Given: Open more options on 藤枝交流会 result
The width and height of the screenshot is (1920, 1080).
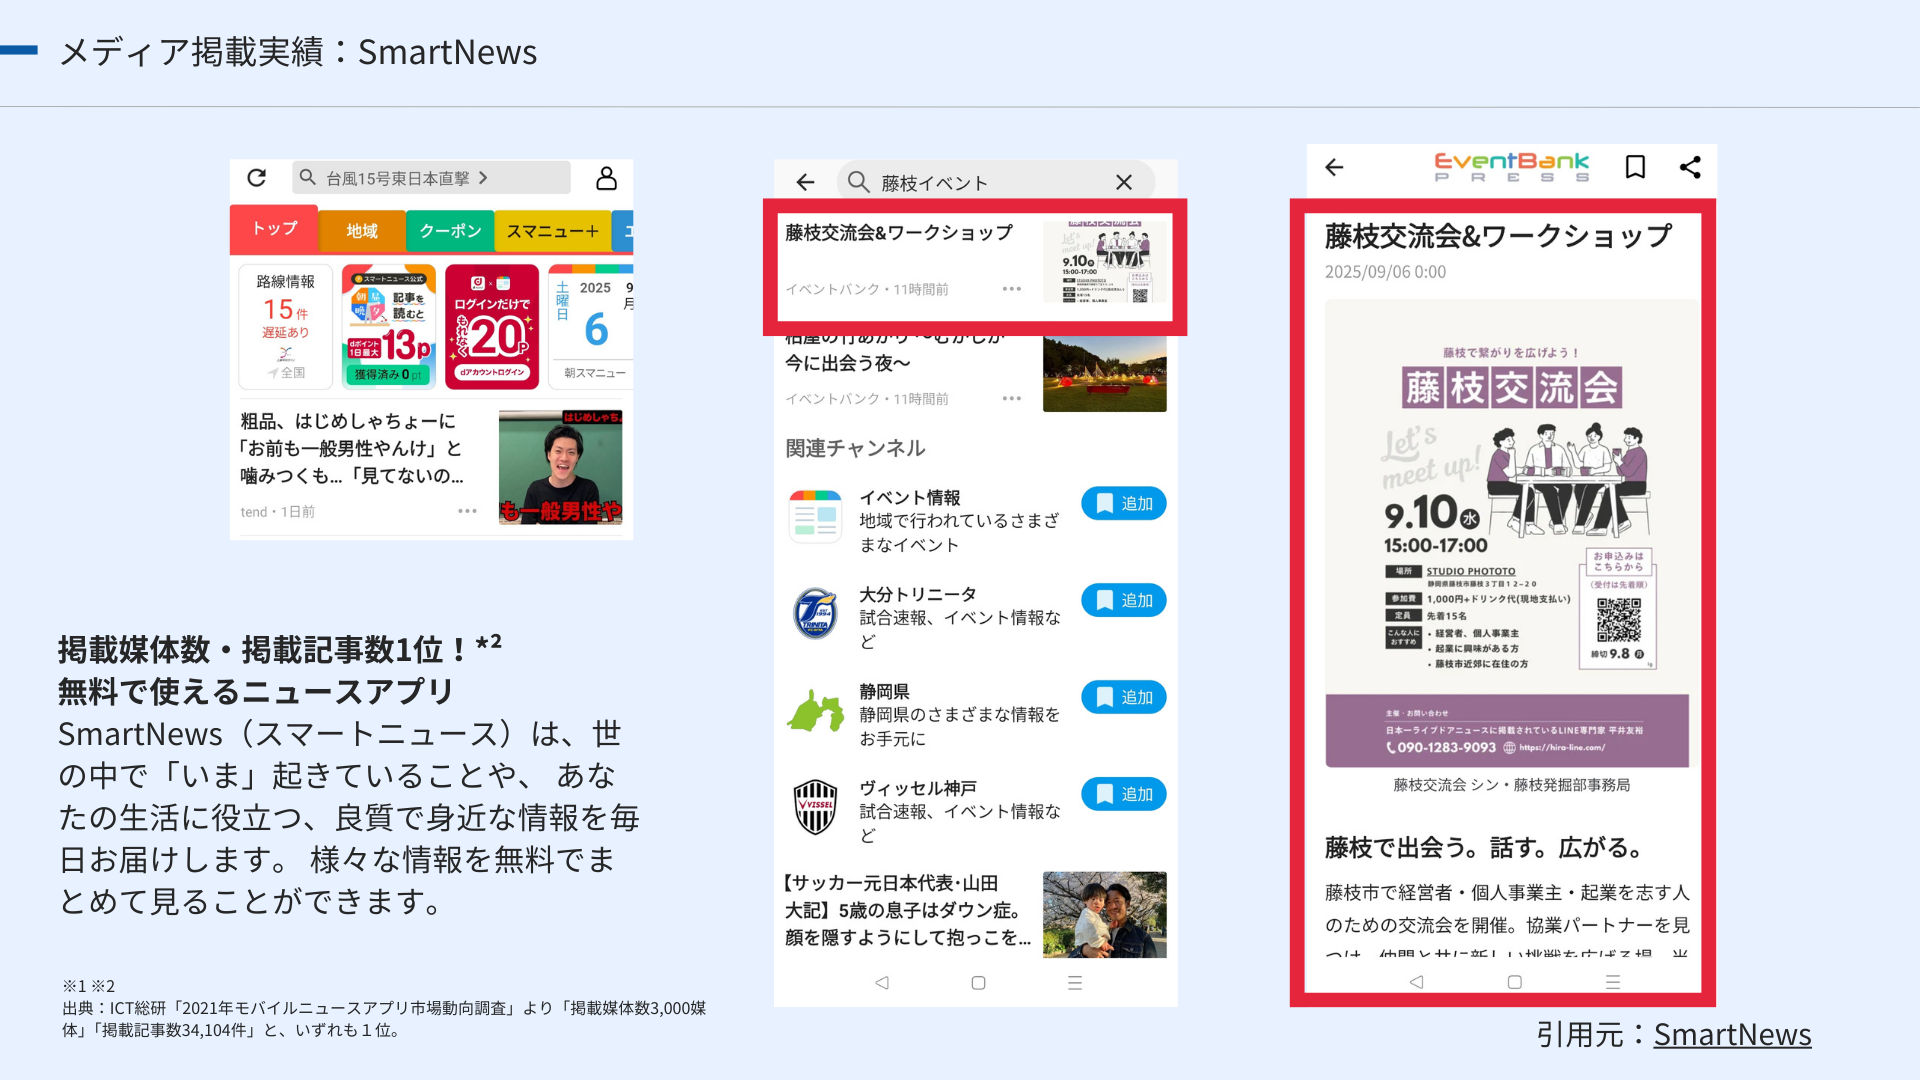Looking at the screenshot, I should coord(1012,289).
